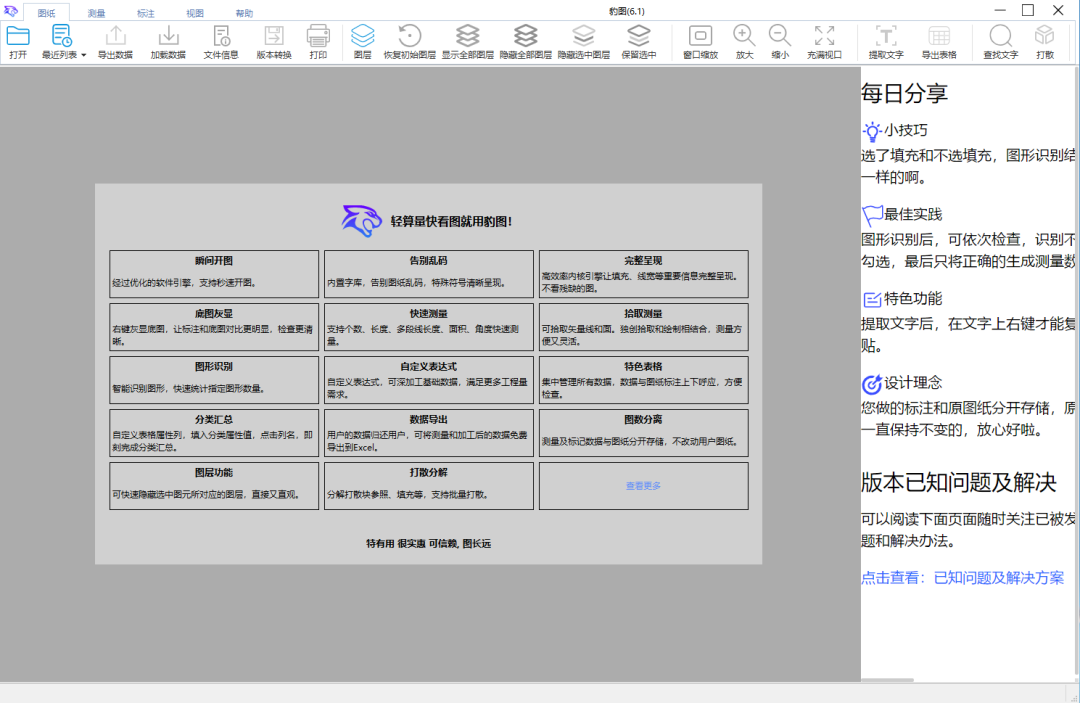Viewport: 1080px width, 703px height.
Task: Click the 特色表格 feature card
Action: [643, 380]
